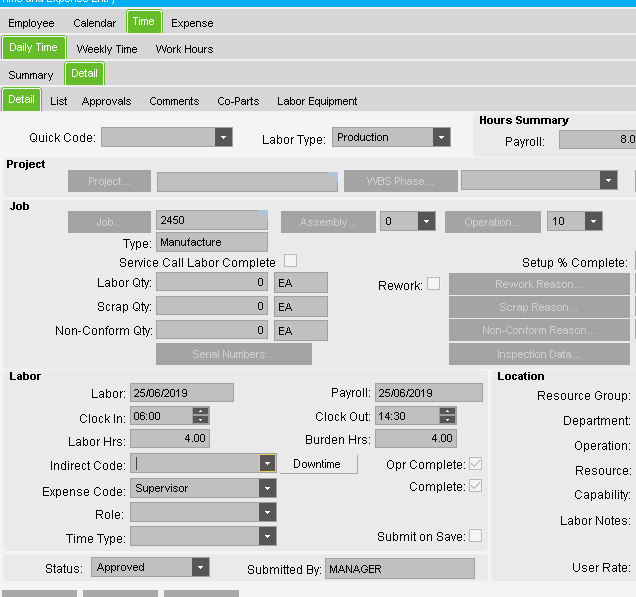Image resolution: width=636 pixels, height=597 pixels.
Task: Expand the Labor Type dropdown
Action: (441, 137)
